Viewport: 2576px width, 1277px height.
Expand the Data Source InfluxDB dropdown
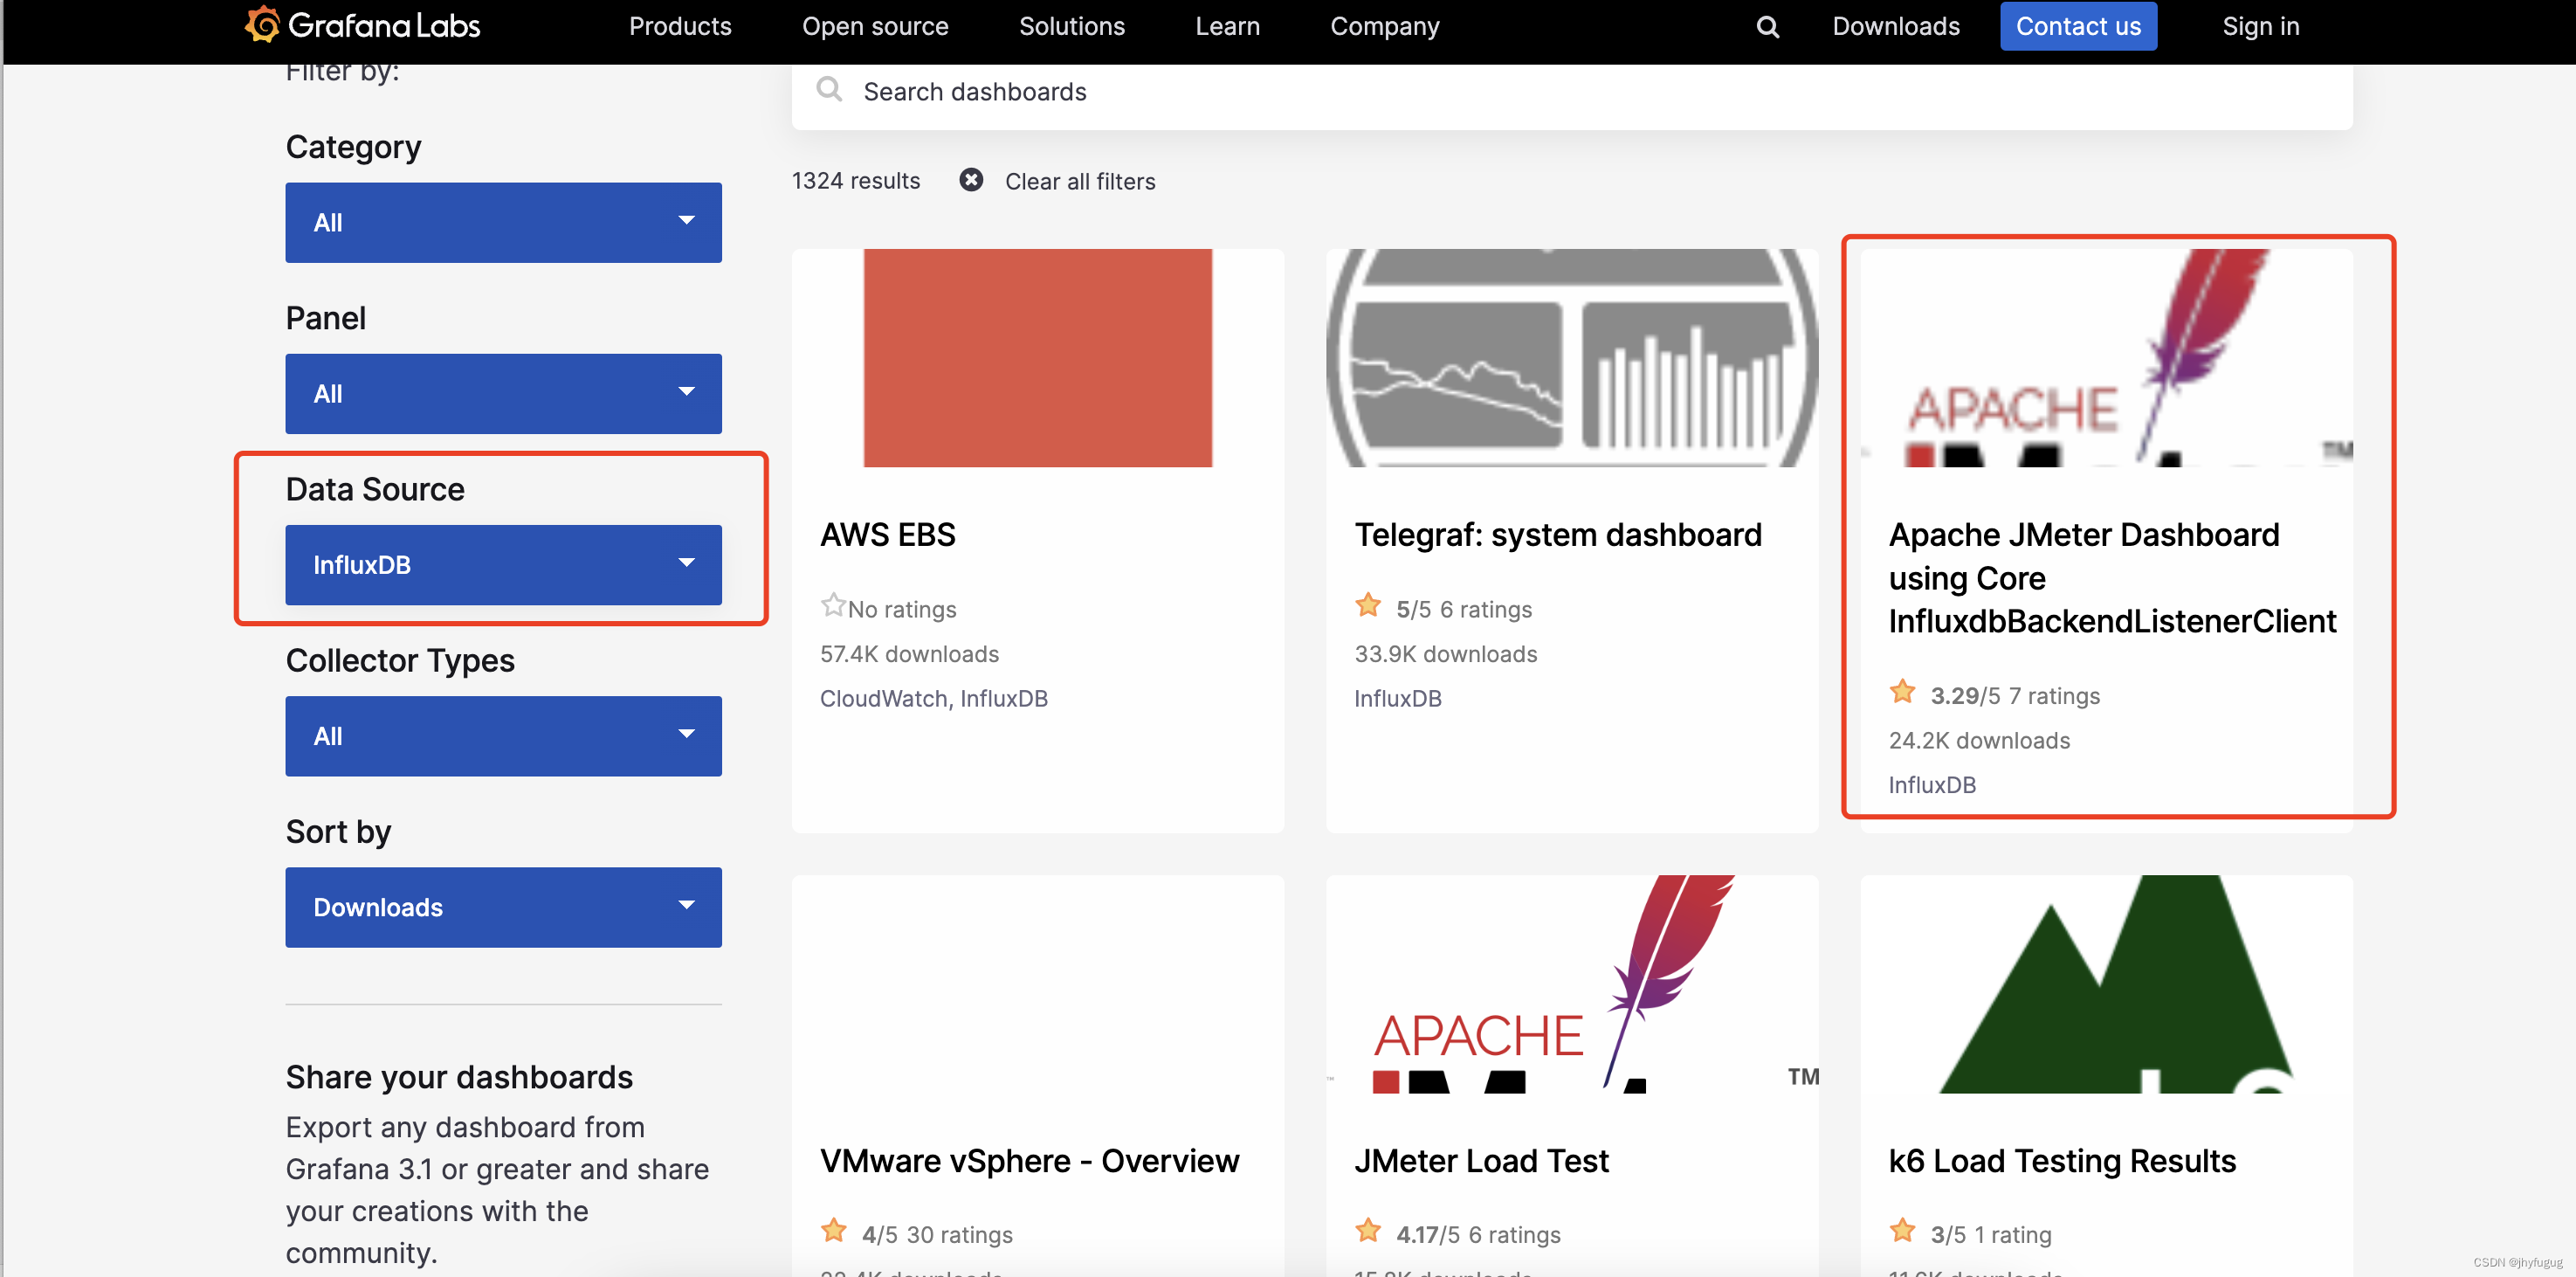pyautogui.click(x=503, y=564)
